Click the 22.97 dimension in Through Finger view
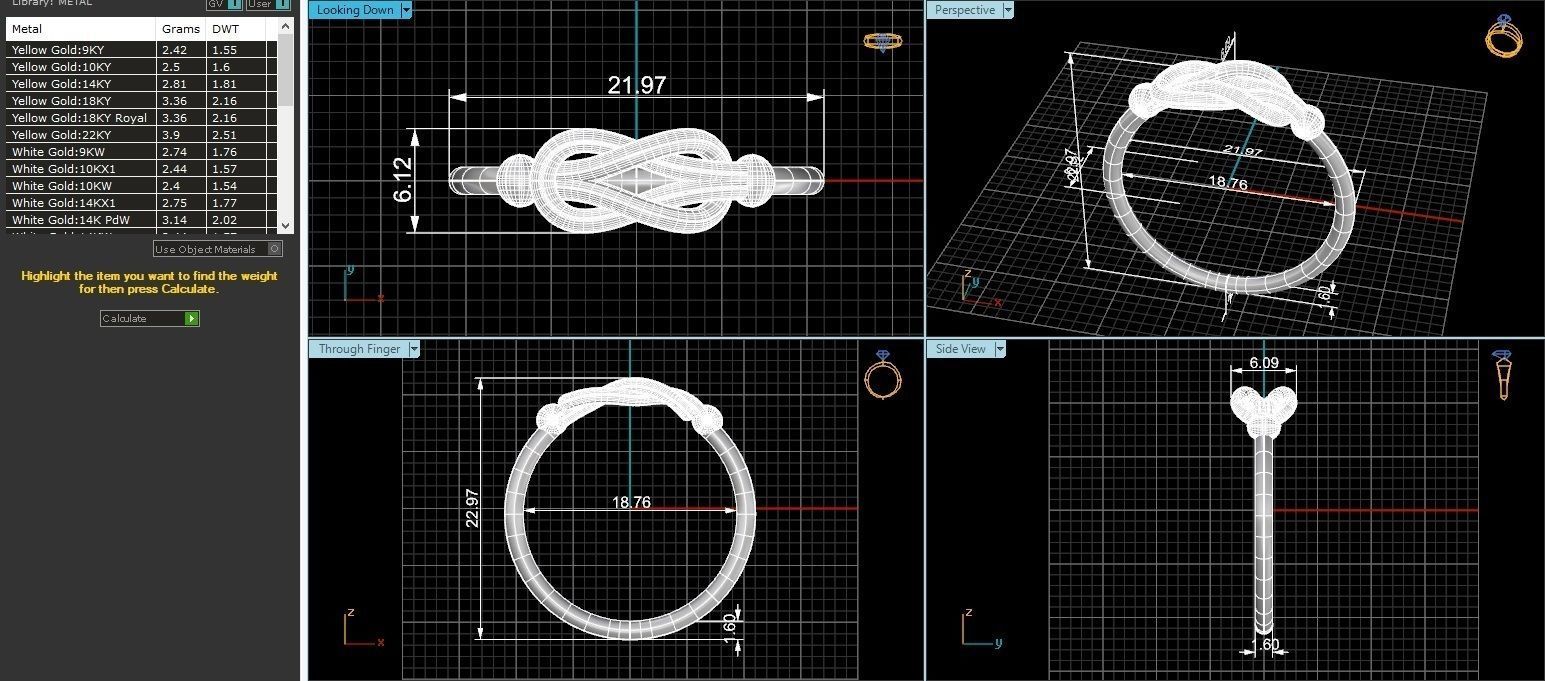This screenshot has width=1545, height=681. [x=472, y=508]
